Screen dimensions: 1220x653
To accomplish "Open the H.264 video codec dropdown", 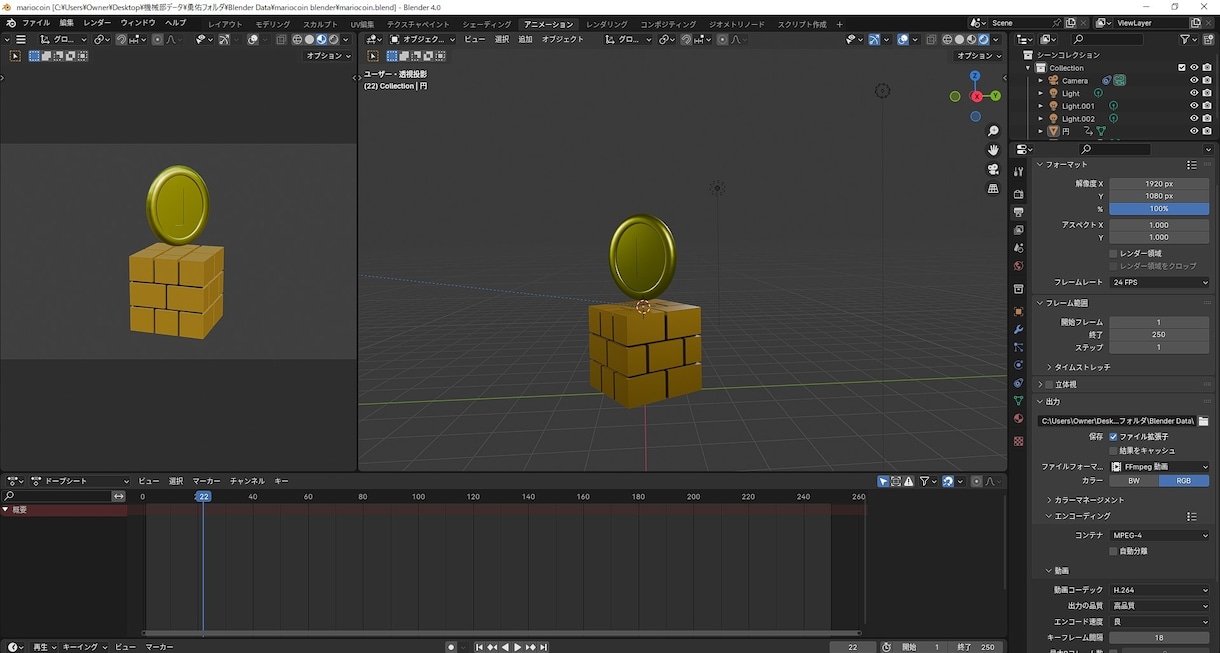I will pos(1159,591).
